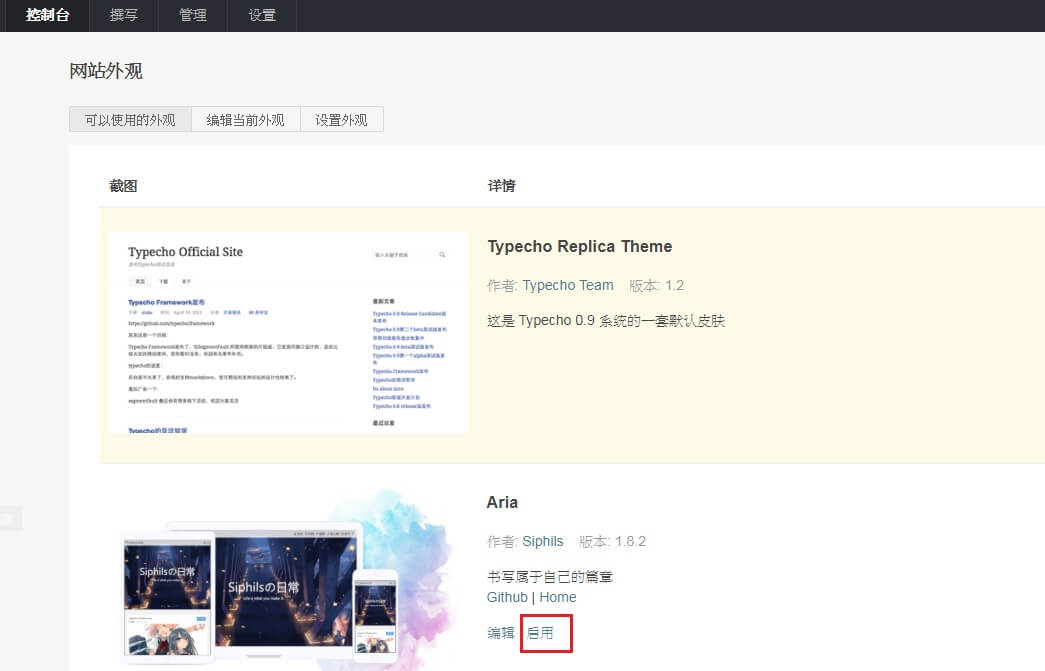Open the Typecho Team author link
Image resolution: width=1045 pixels, height=671 pixels.
click(x=567, y=285)
